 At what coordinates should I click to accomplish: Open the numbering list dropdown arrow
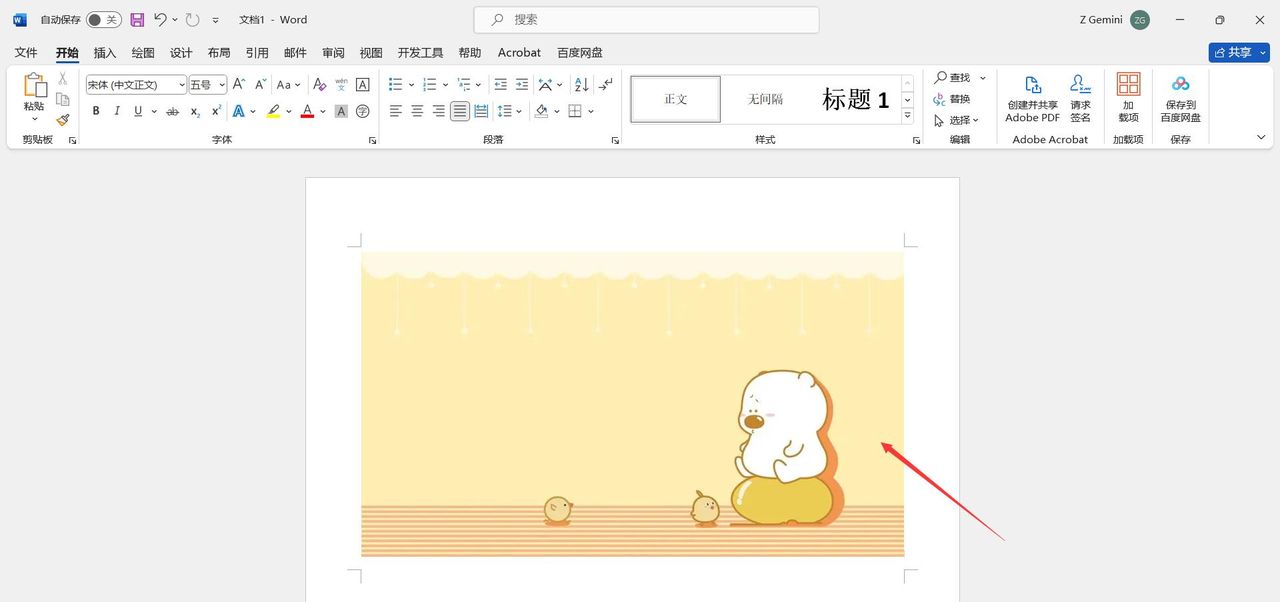445,85
